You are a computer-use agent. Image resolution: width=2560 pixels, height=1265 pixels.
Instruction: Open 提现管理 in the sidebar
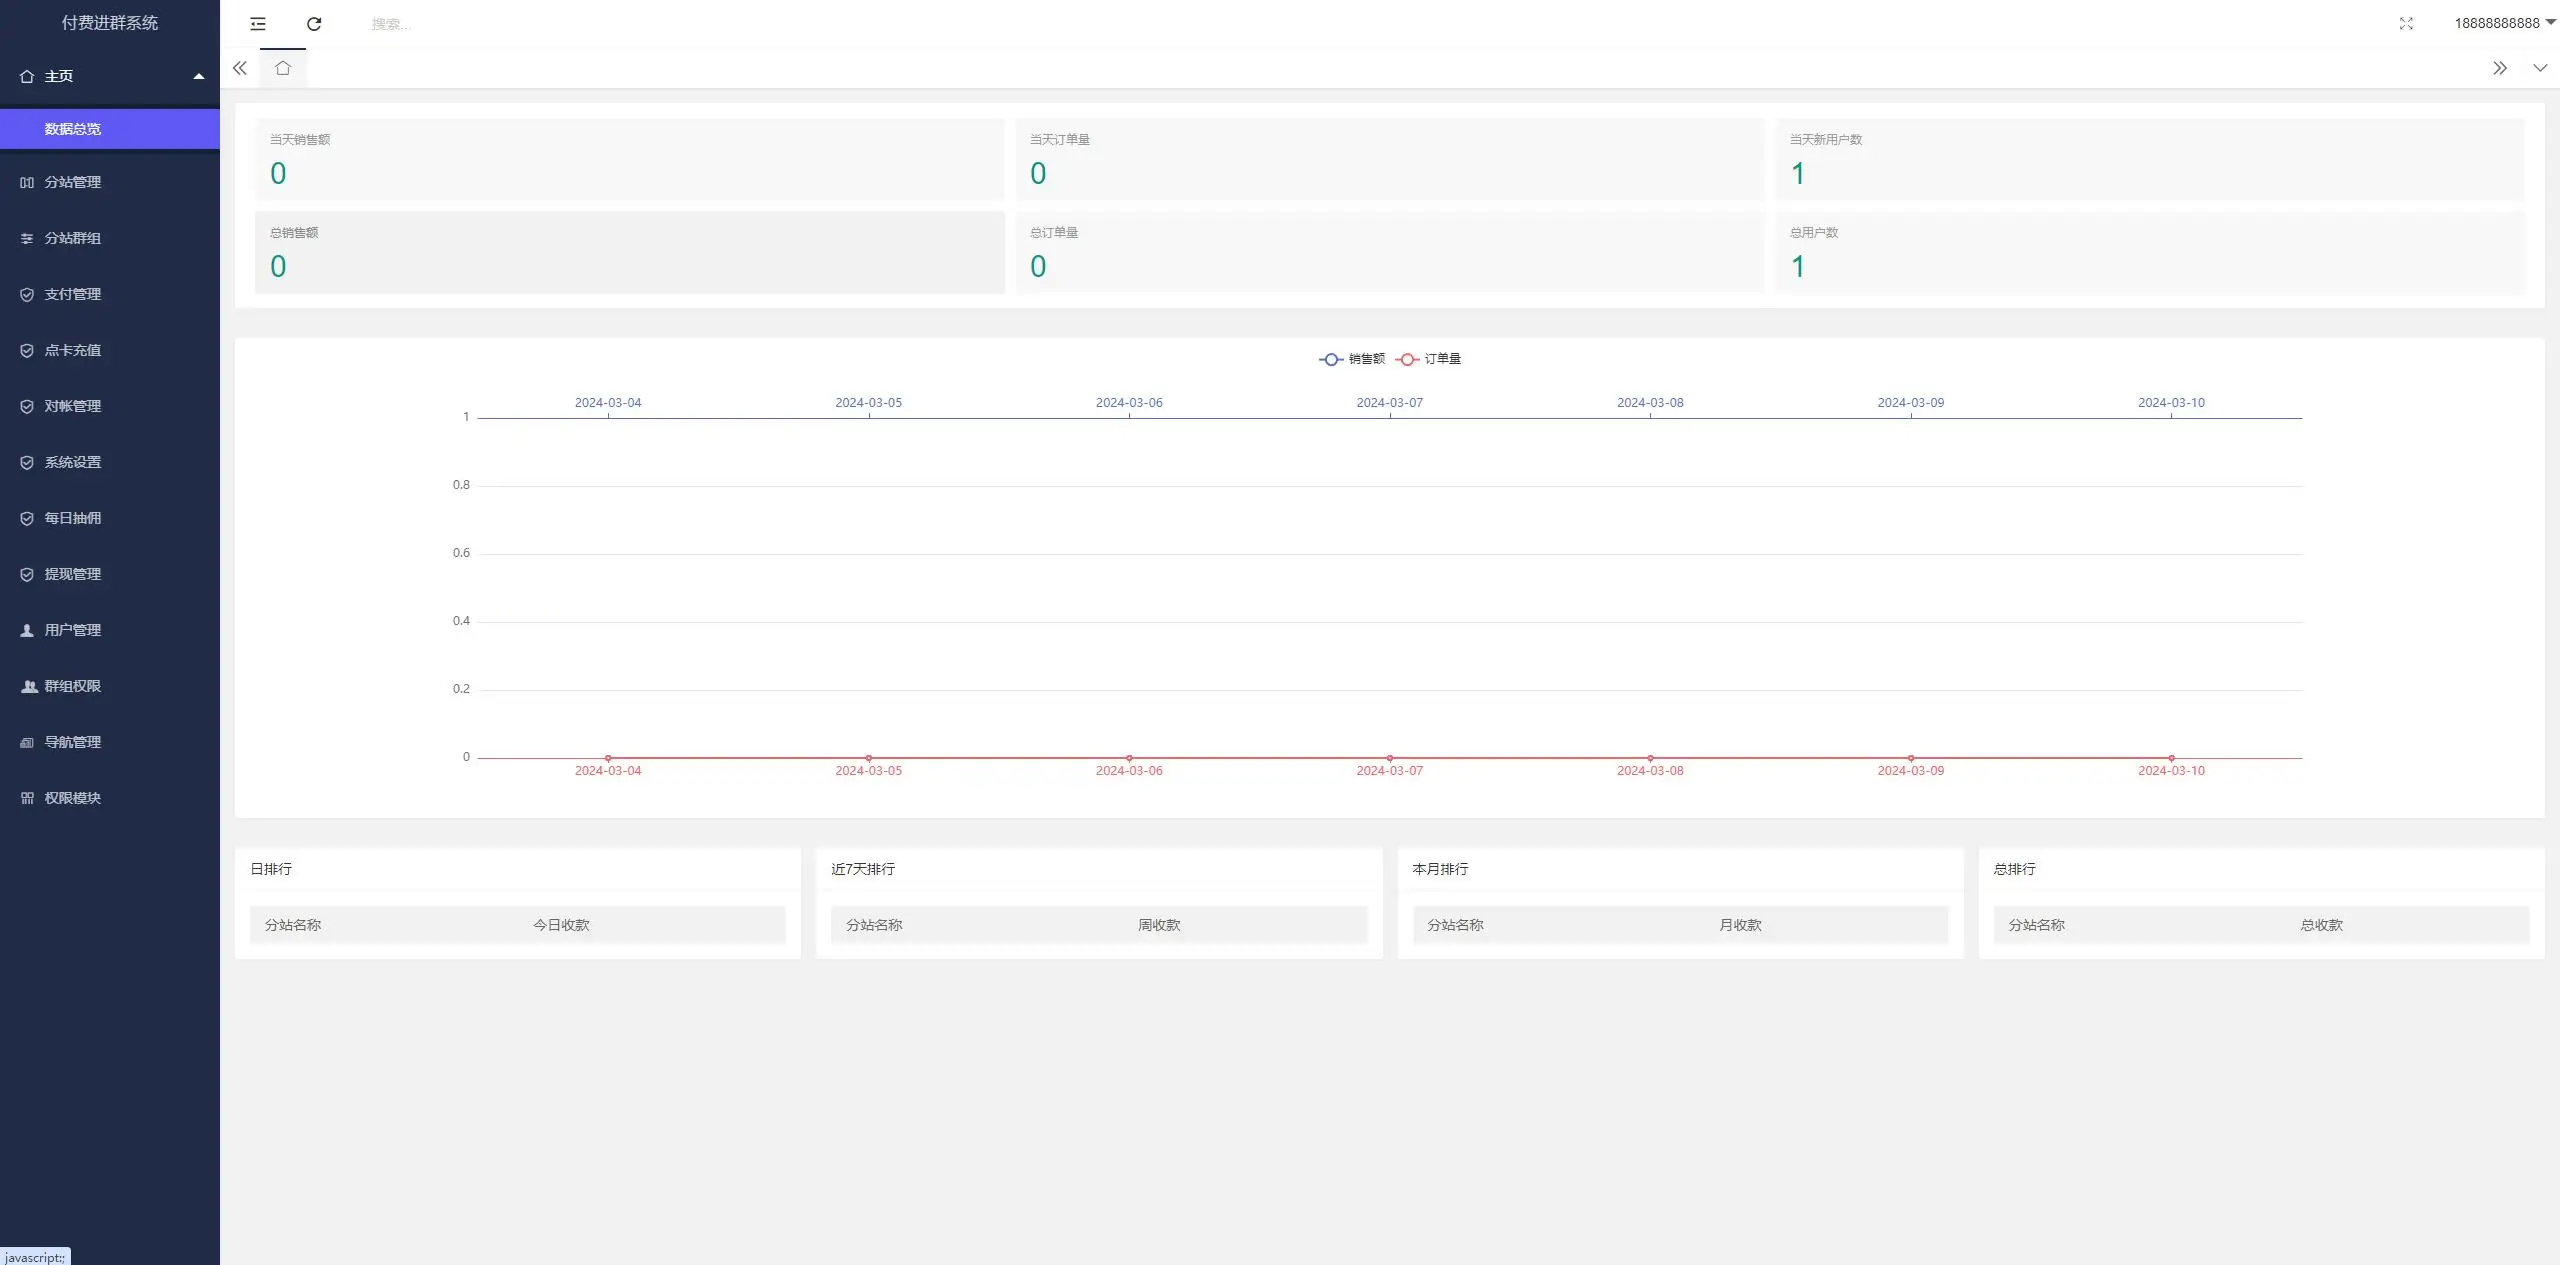73,574
